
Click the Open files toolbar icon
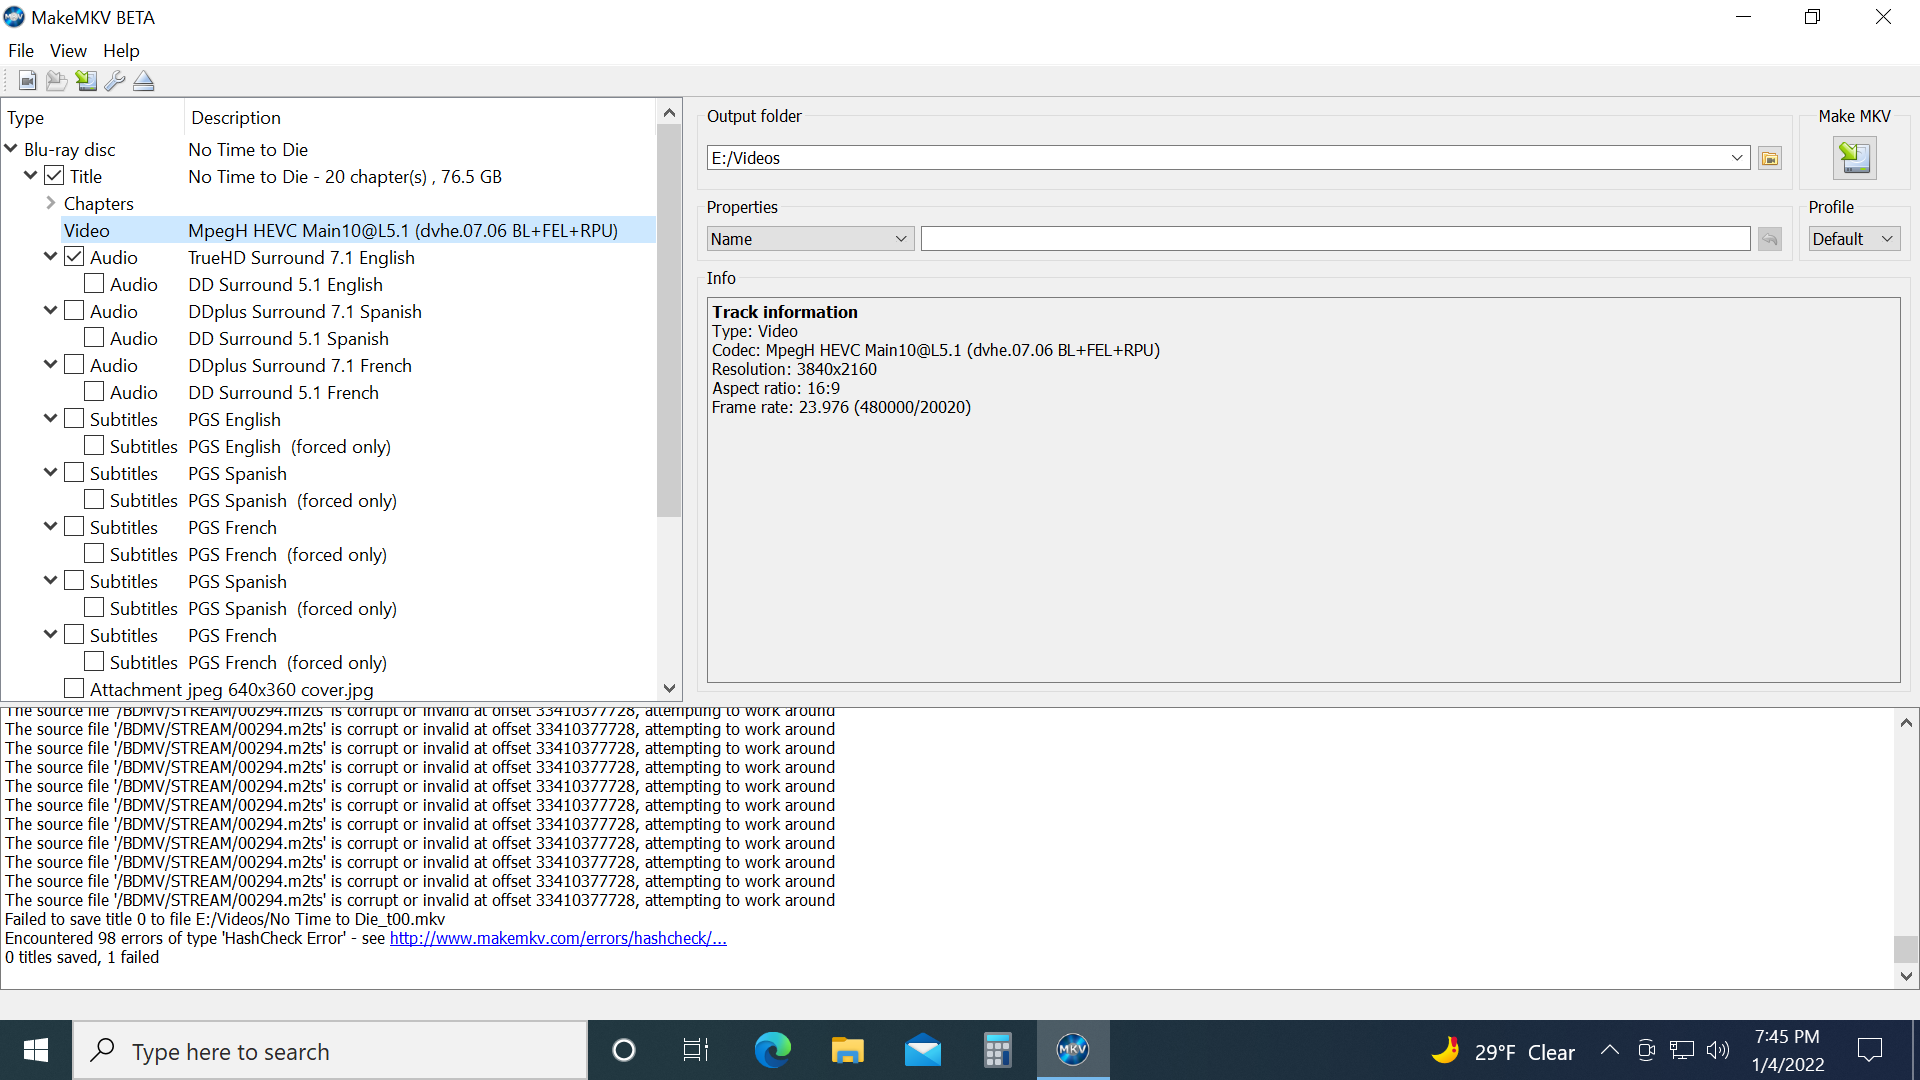coord(27,81)
